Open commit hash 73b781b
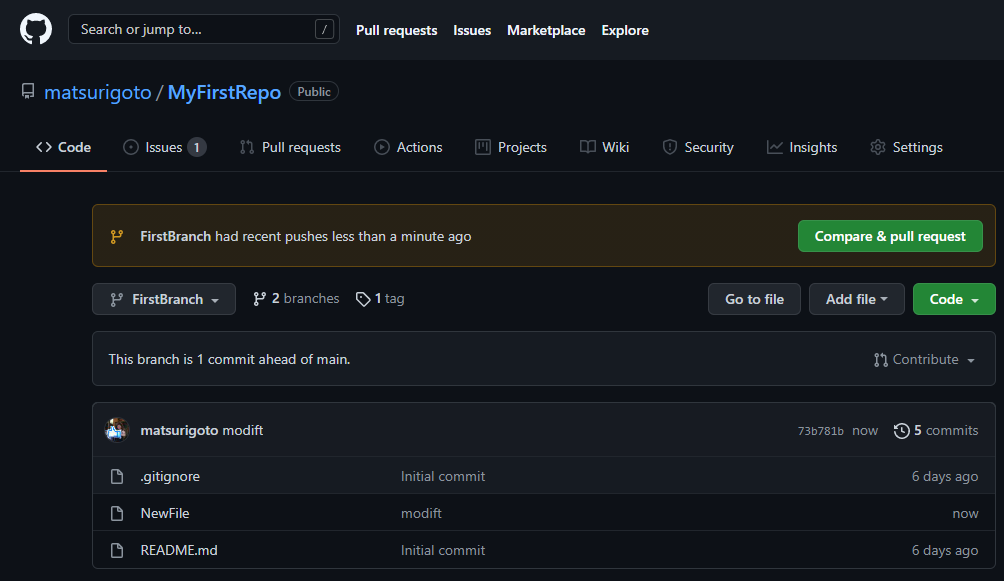Screen dimensions: 1004x581 [x=820, y=431]
